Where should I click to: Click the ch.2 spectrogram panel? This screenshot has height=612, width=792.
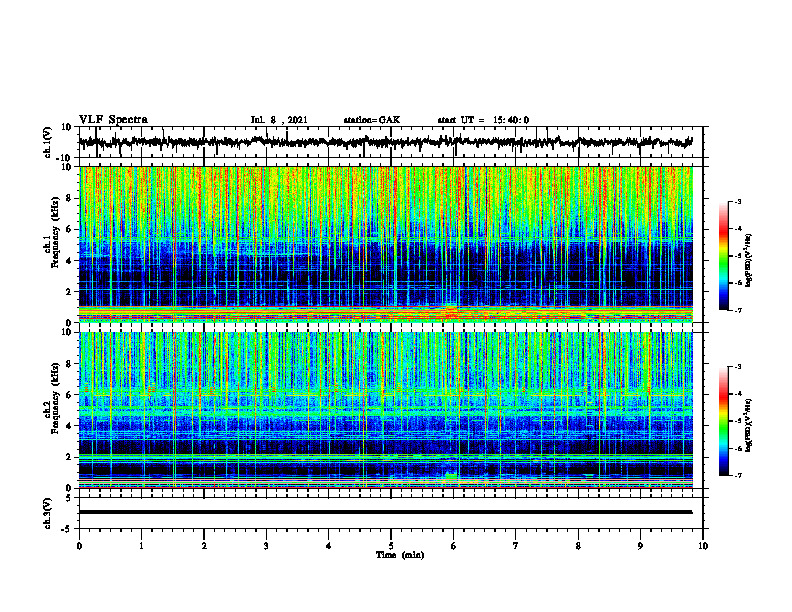coord(385,410)
